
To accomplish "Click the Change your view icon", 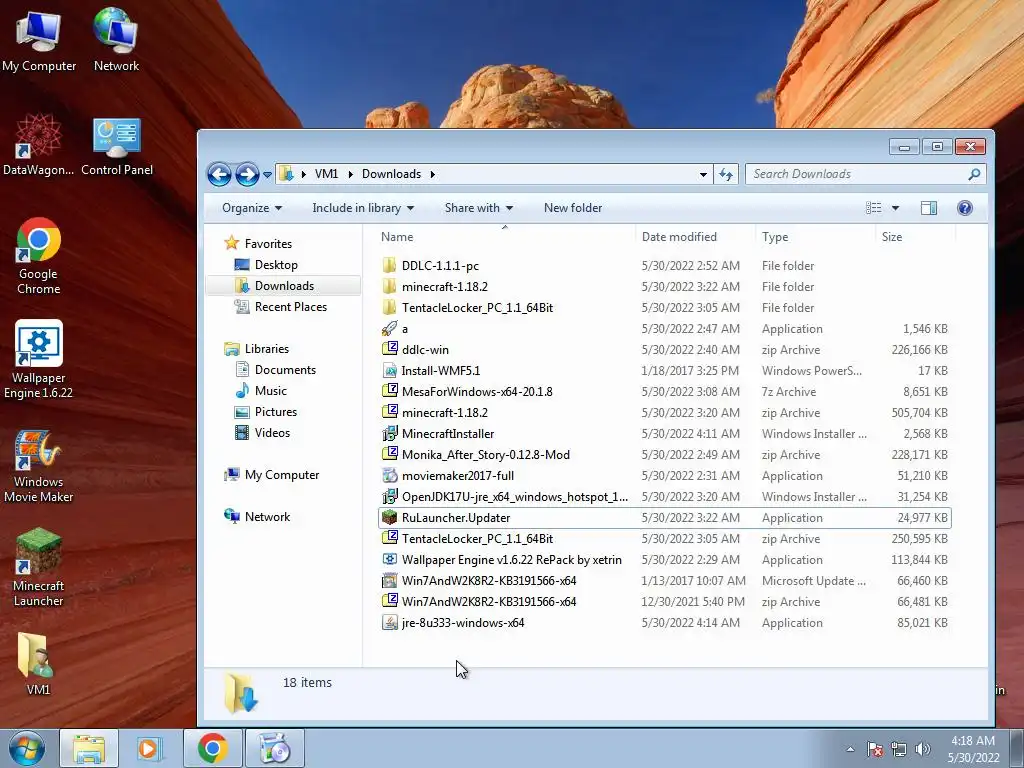I will point(873,208).
